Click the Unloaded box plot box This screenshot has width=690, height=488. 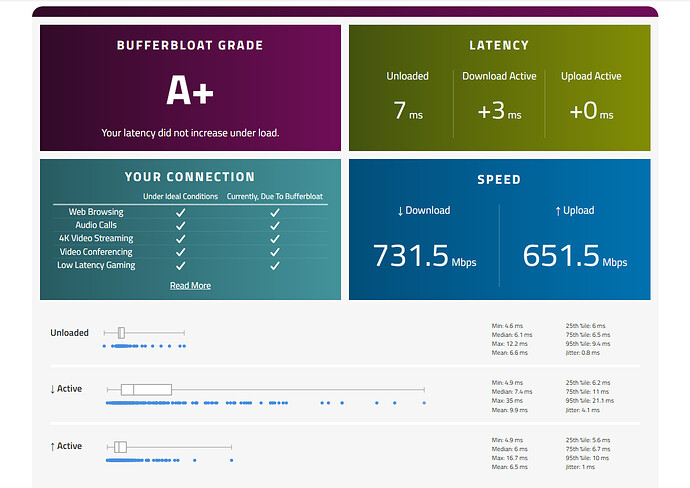click(x=121, y=332)
